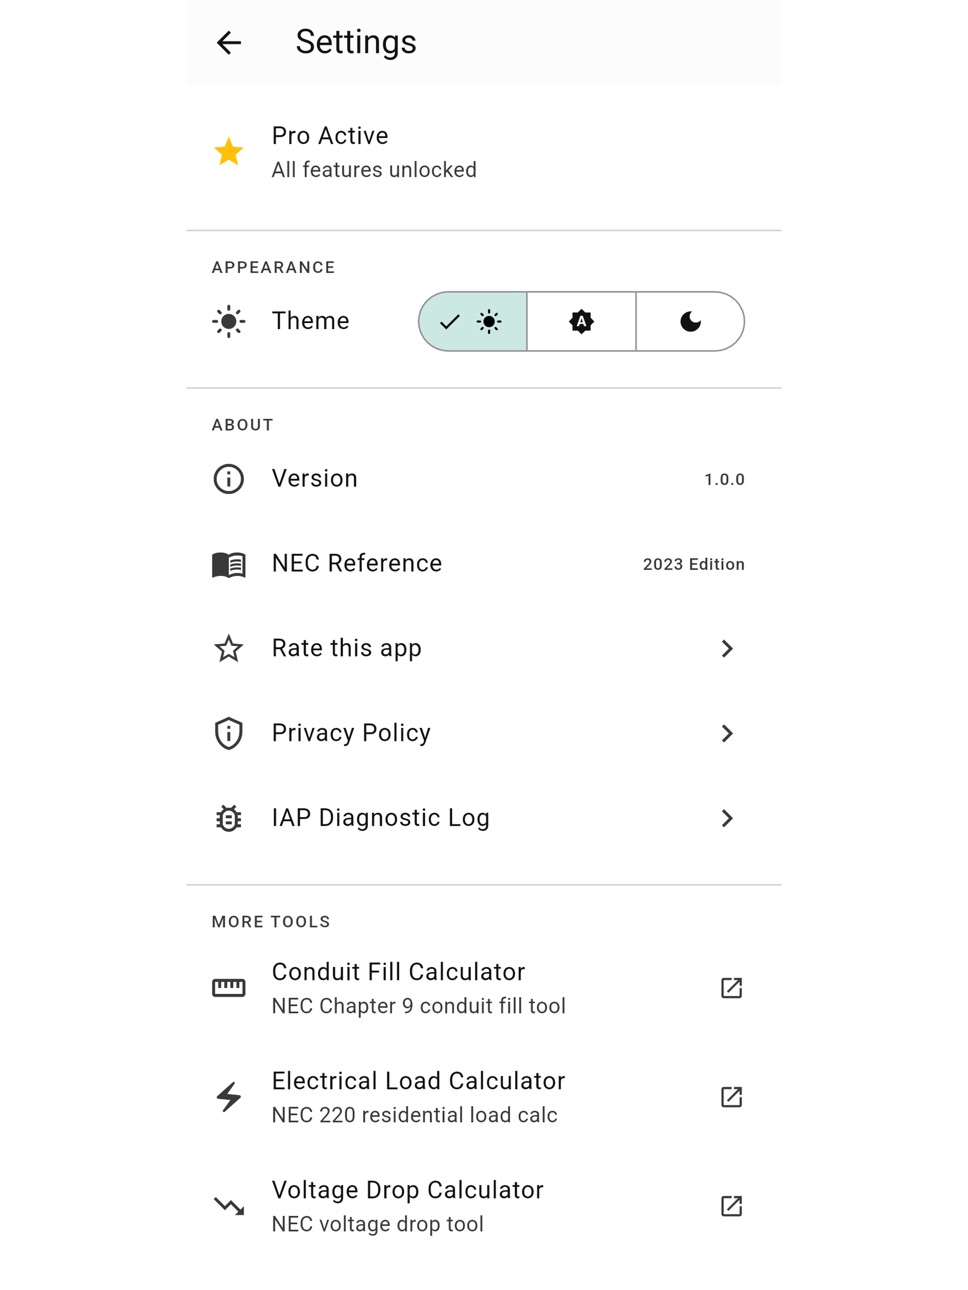Click the shield icon beside Privacy Policy

tap(229, 733)
